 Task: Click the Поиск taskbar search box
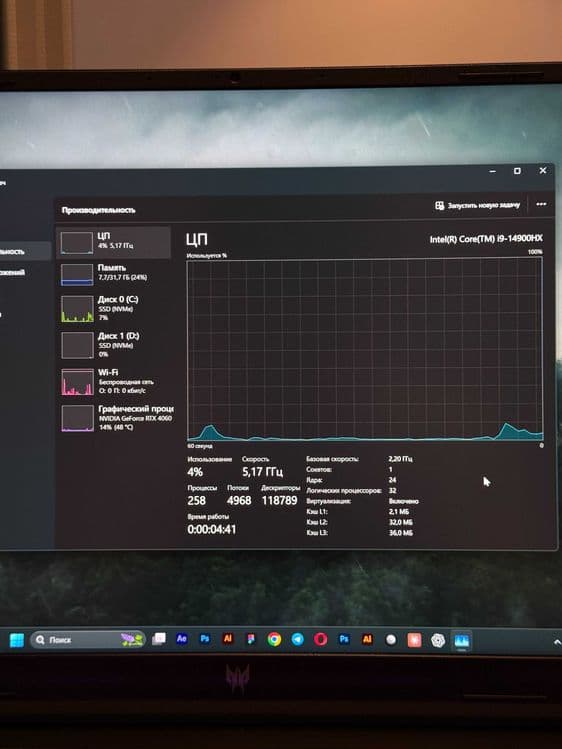tap(87, 640)
